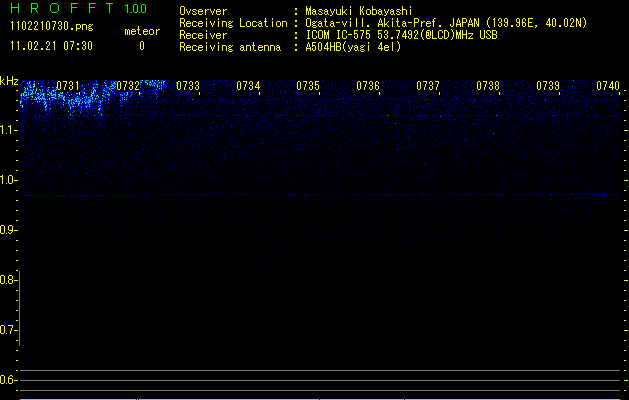This screenshot has height=400, width=629.
Task: Click the 0738 time marker
Action: 488,86
